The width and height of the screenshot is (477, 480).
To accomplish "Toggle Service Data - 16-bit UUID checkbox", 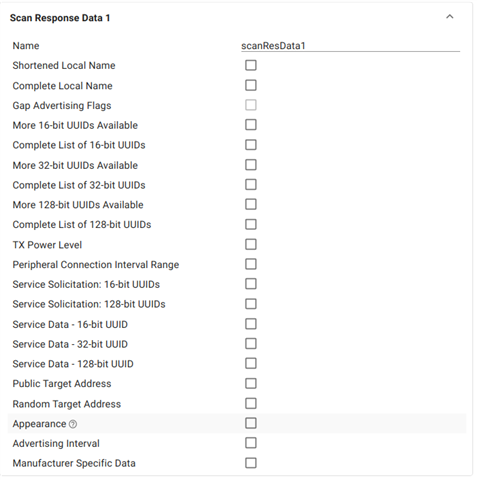I will pos(251,324).
